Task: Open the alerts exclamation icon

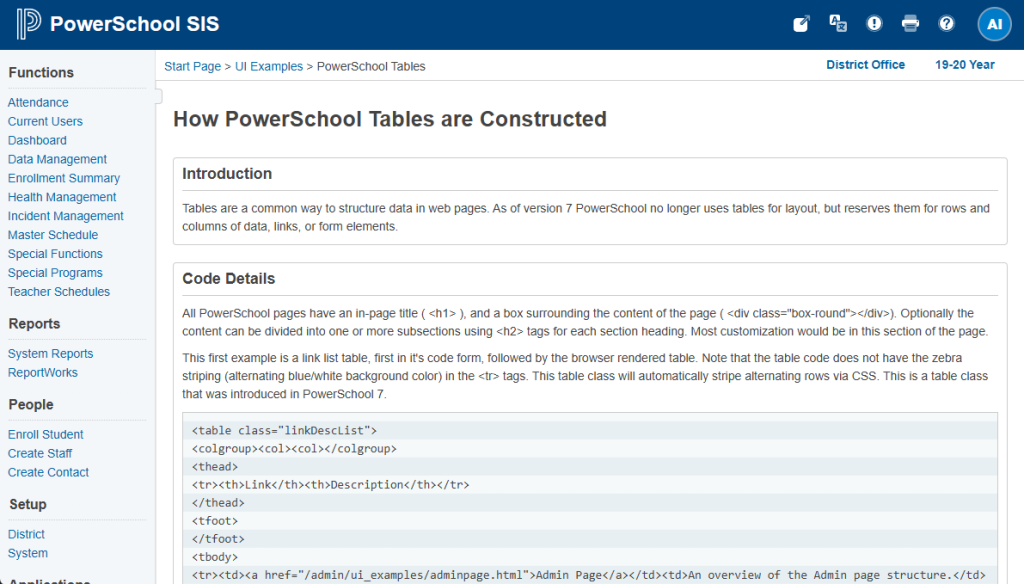Action: pyautogui.click(x=874, y=24)
